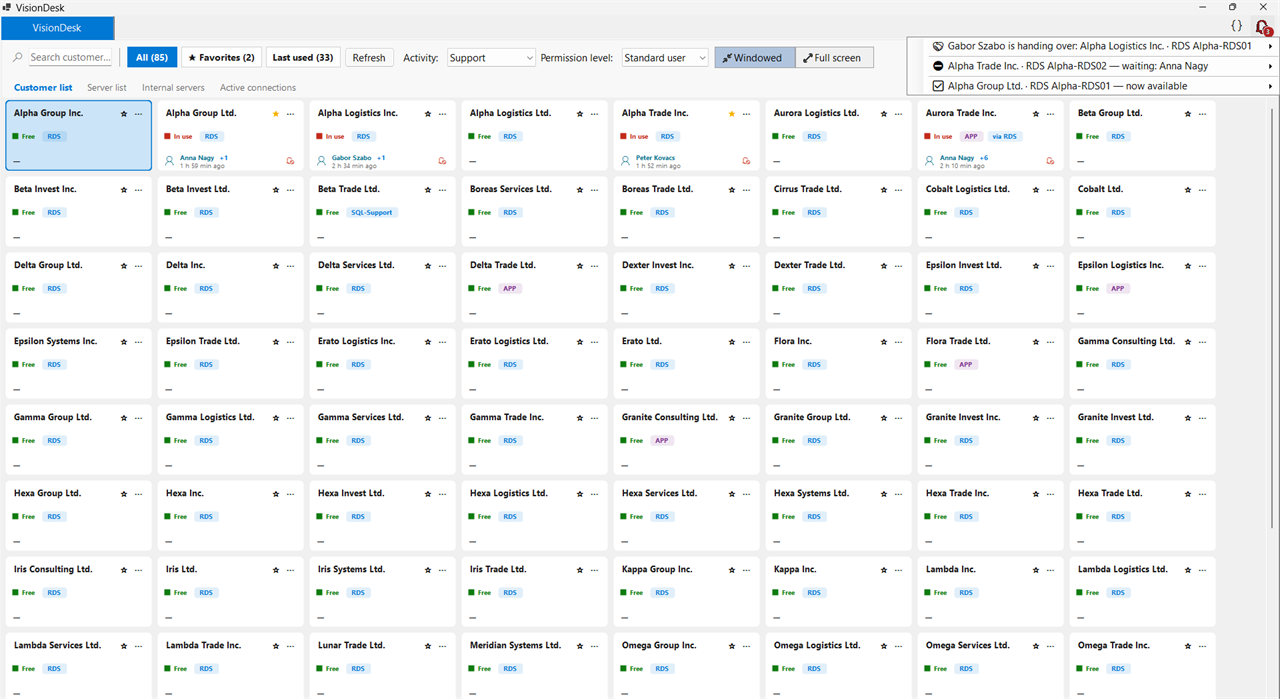Expand the arrow on Alpha Trade Inc. waiting notification
Screen dimensions: 1280x699
pos(1271,66)
